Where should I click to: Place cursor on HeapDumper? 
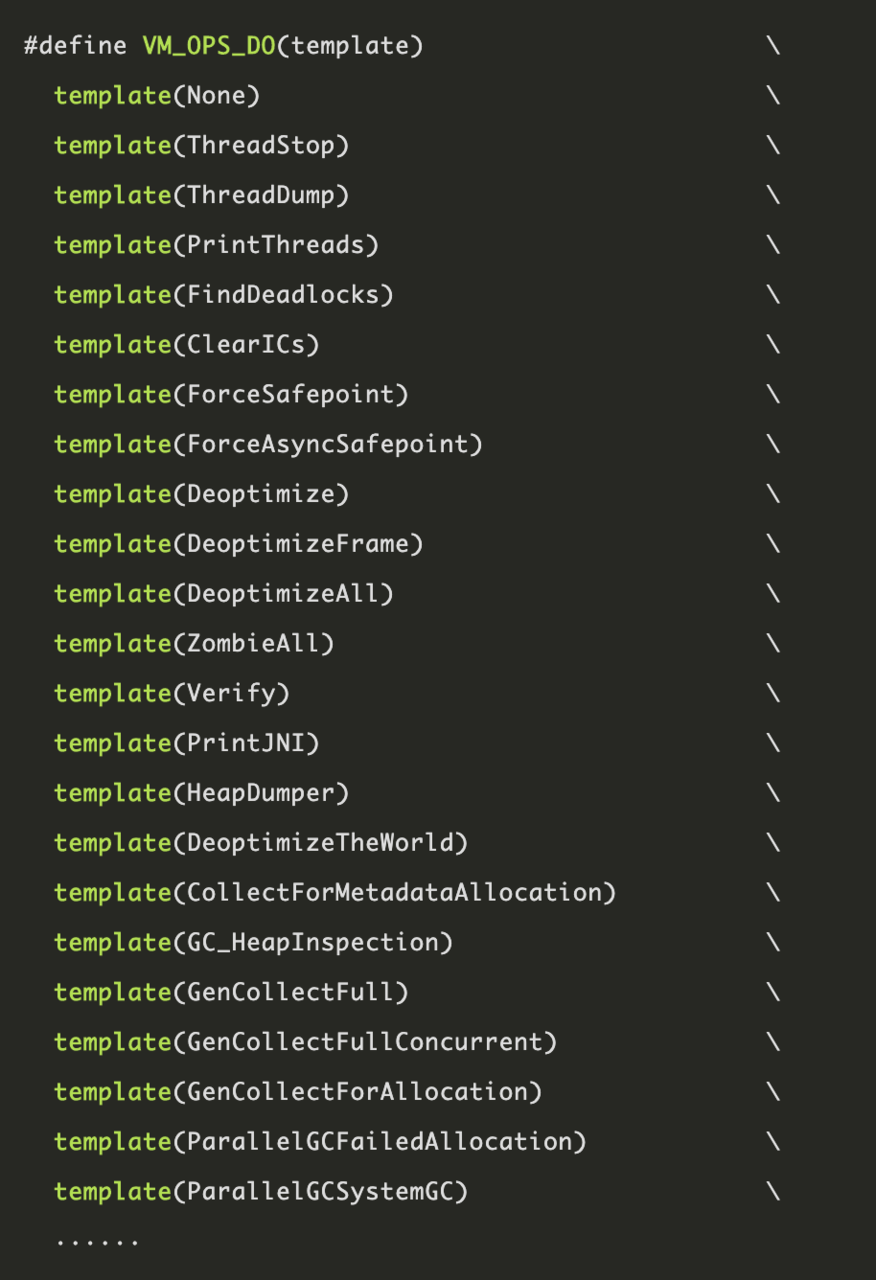260,793
